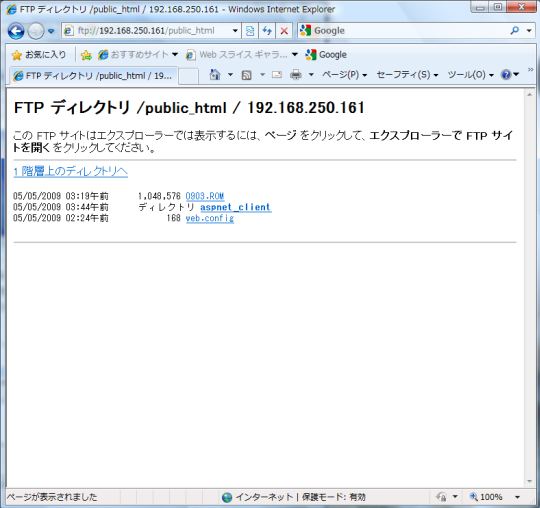Screen dimensions: 540x508
Task: Open the zoom level 100% dropdown
Action: coord(517,497)
